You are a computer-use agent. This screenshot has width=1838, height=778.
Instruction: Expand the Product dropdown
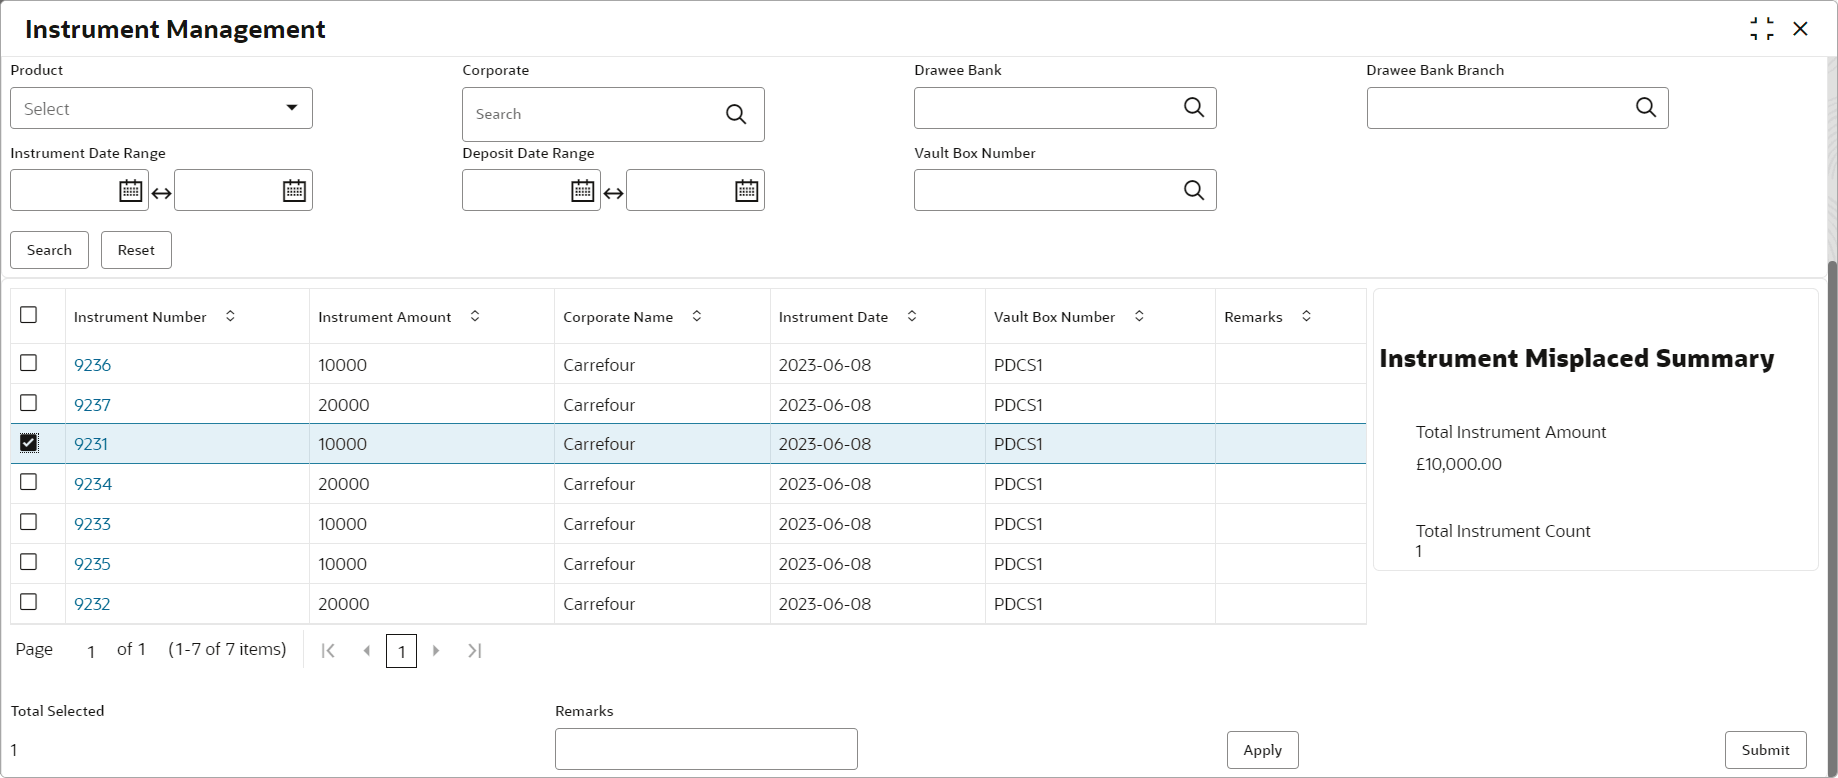click(x=291, y=108)
